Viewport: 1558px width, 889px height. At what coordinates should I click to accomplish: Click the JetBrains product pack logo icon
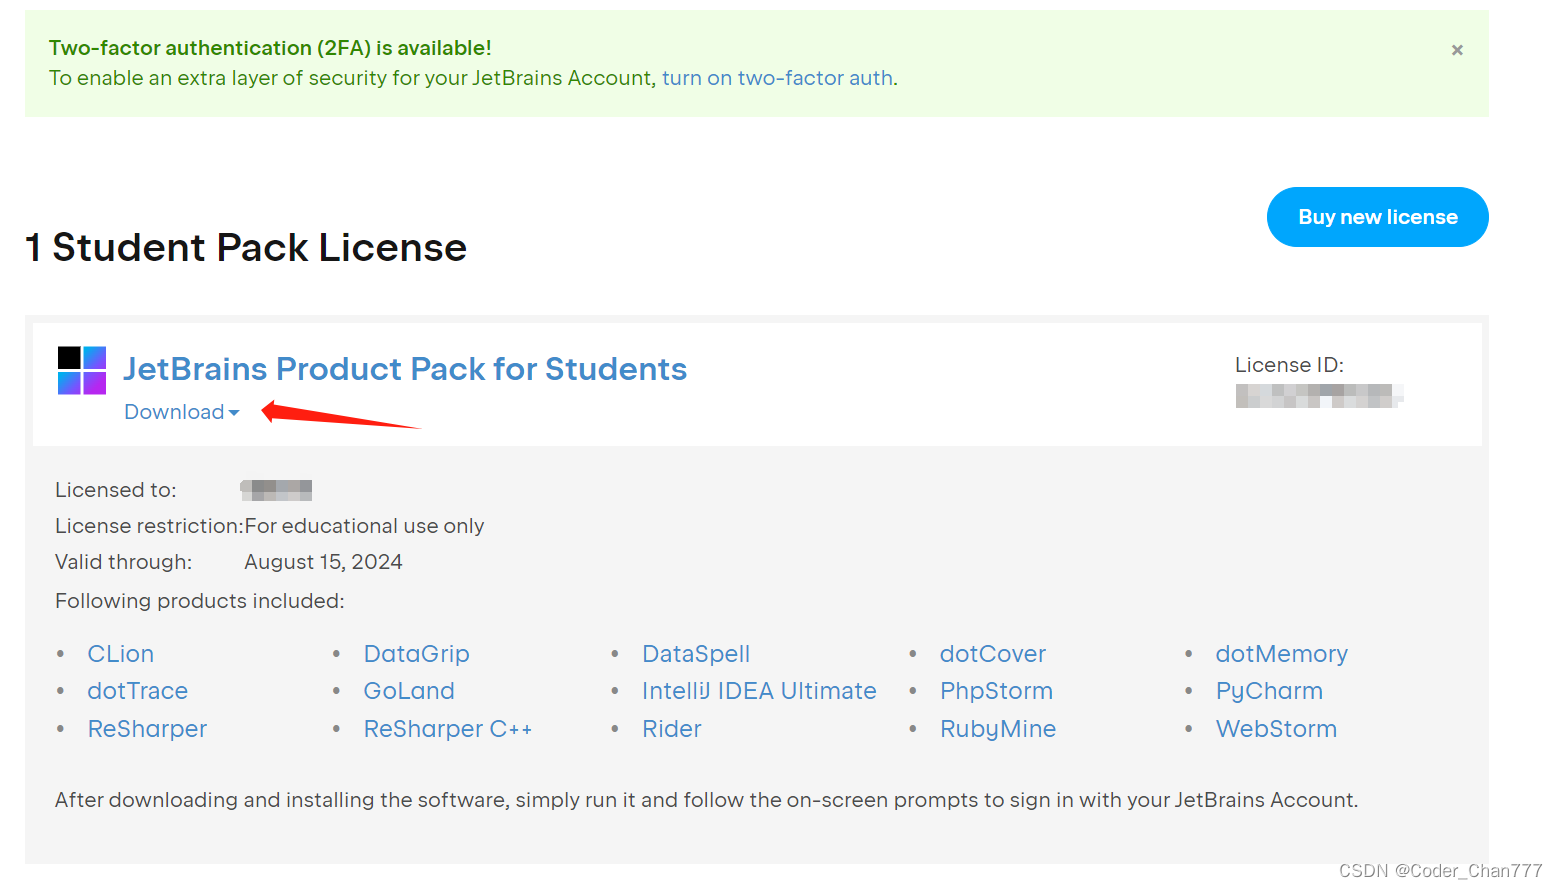coord(82,370)
